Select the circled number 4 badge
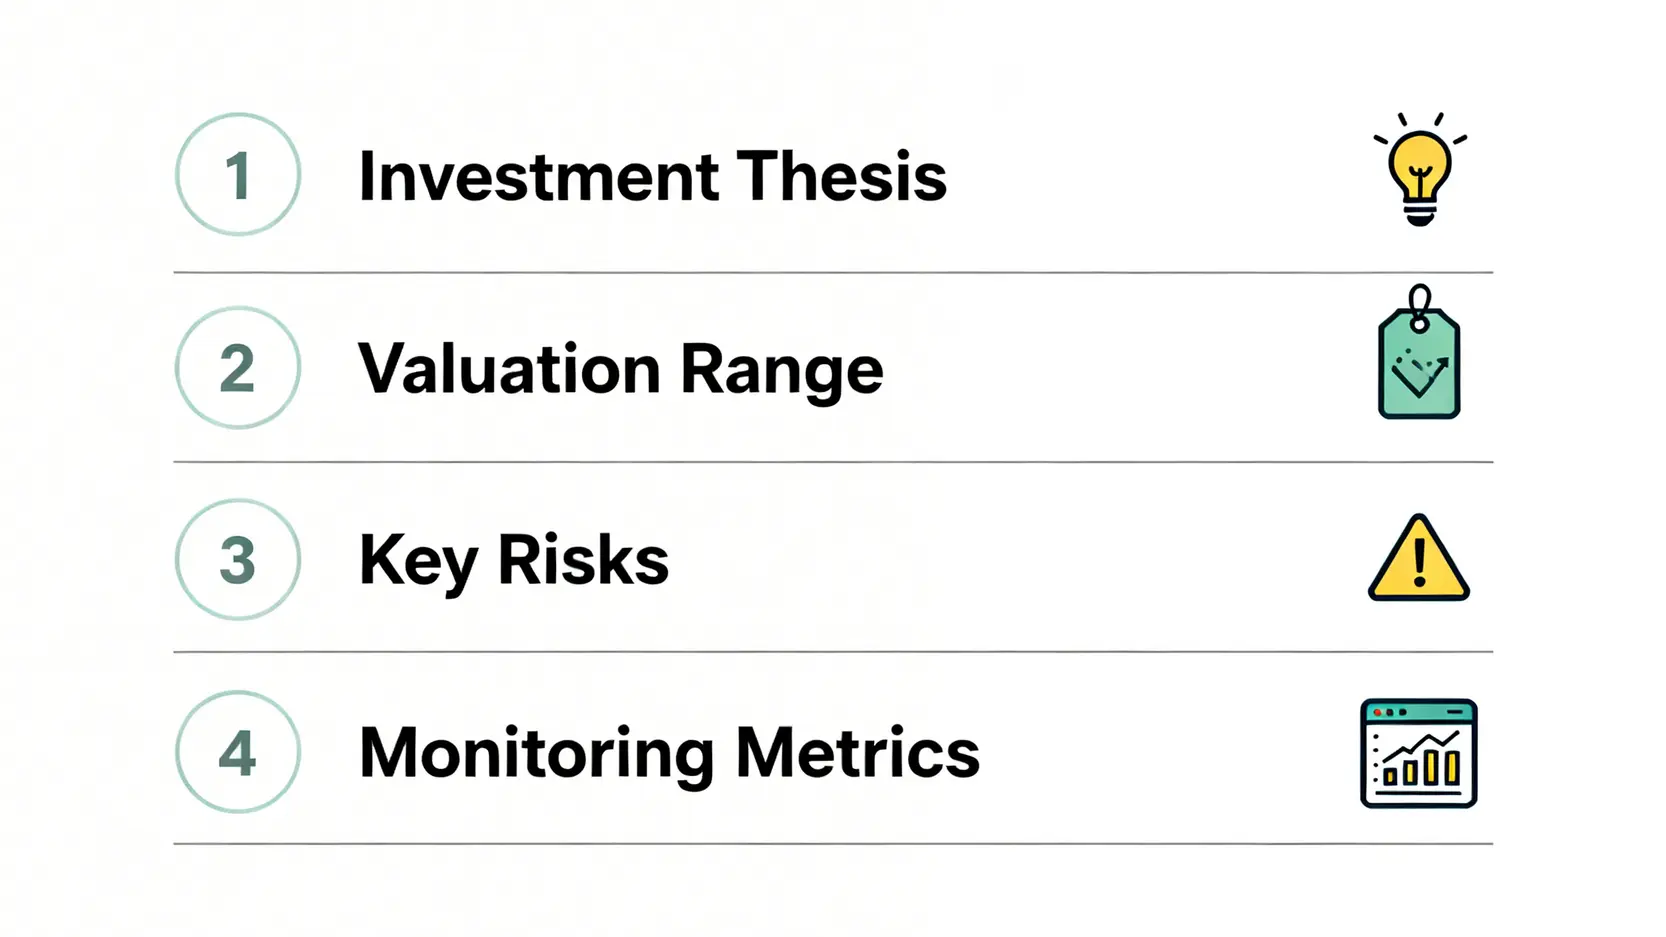This screenshot has width=1666, height=937. 238,752
